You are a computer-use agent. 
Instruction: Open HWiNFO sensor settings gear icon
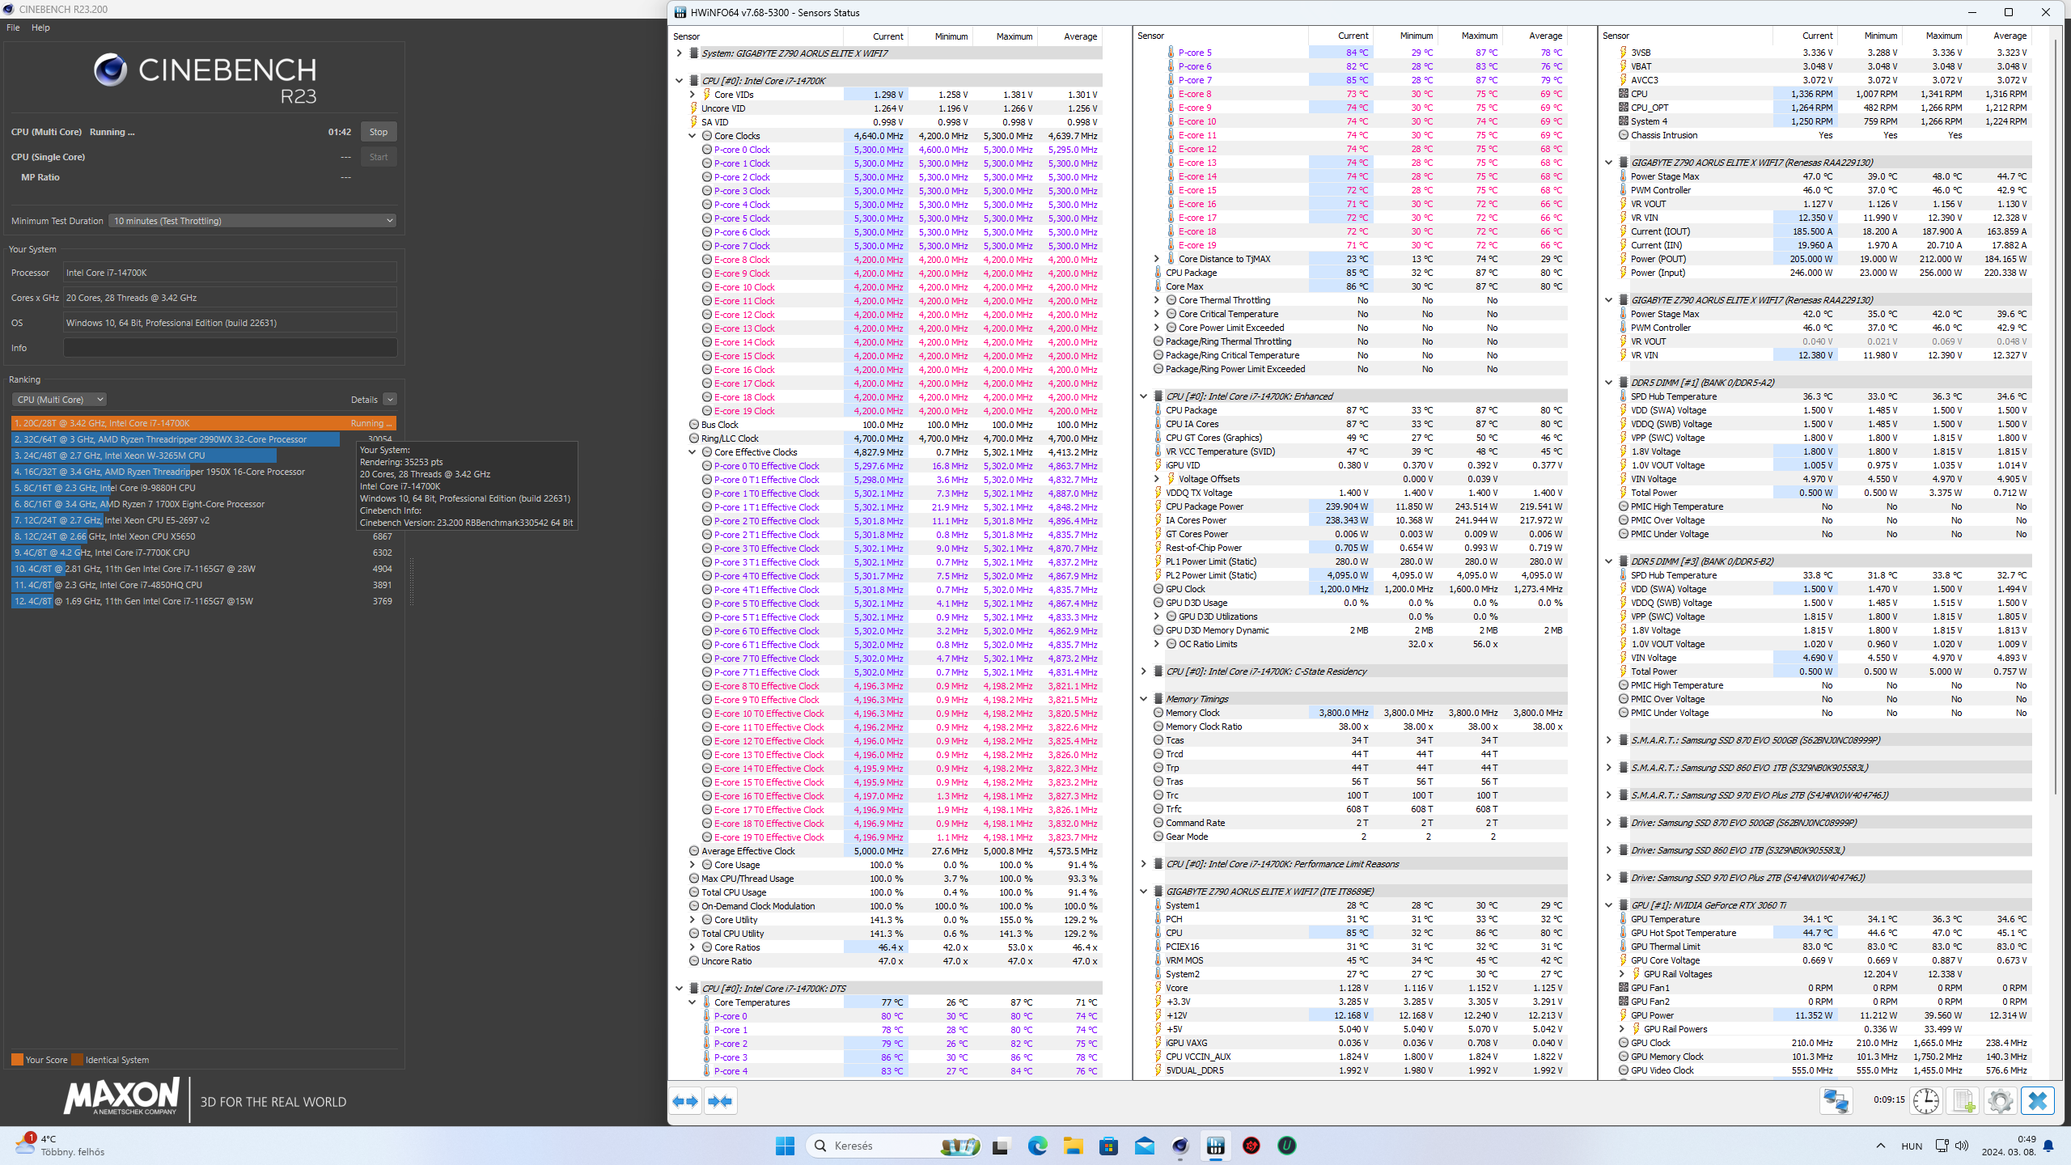[2000, 1101]
